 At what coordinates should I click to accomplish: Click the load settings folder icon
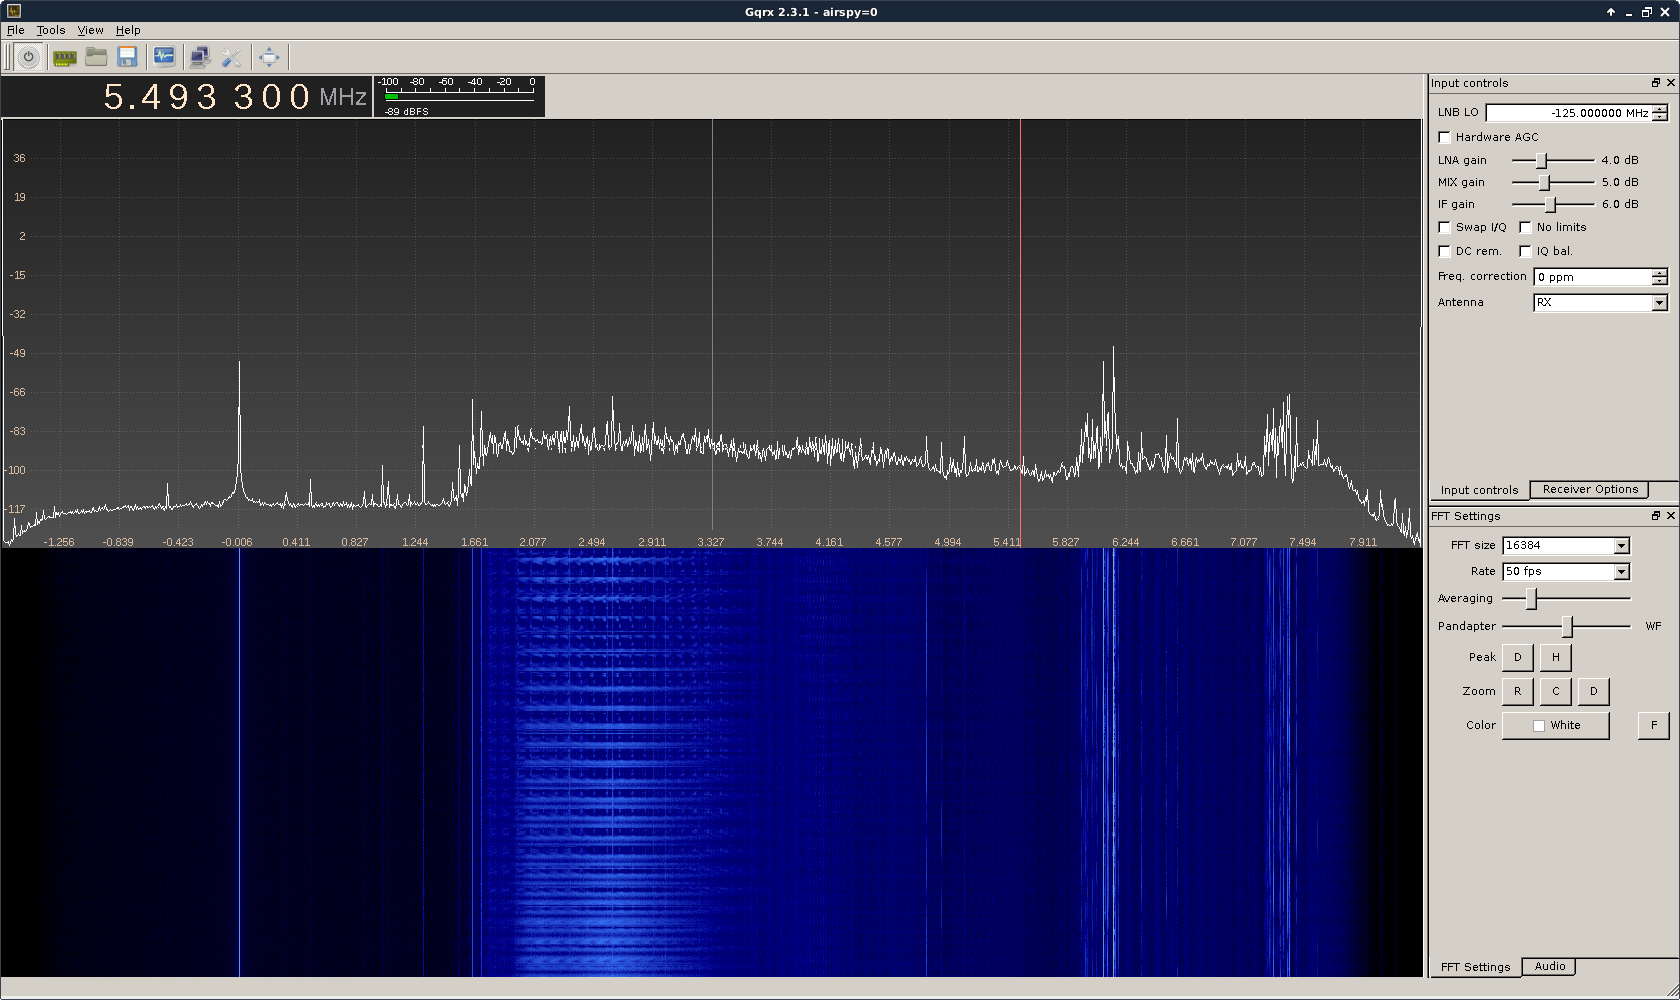coord(96,57)
